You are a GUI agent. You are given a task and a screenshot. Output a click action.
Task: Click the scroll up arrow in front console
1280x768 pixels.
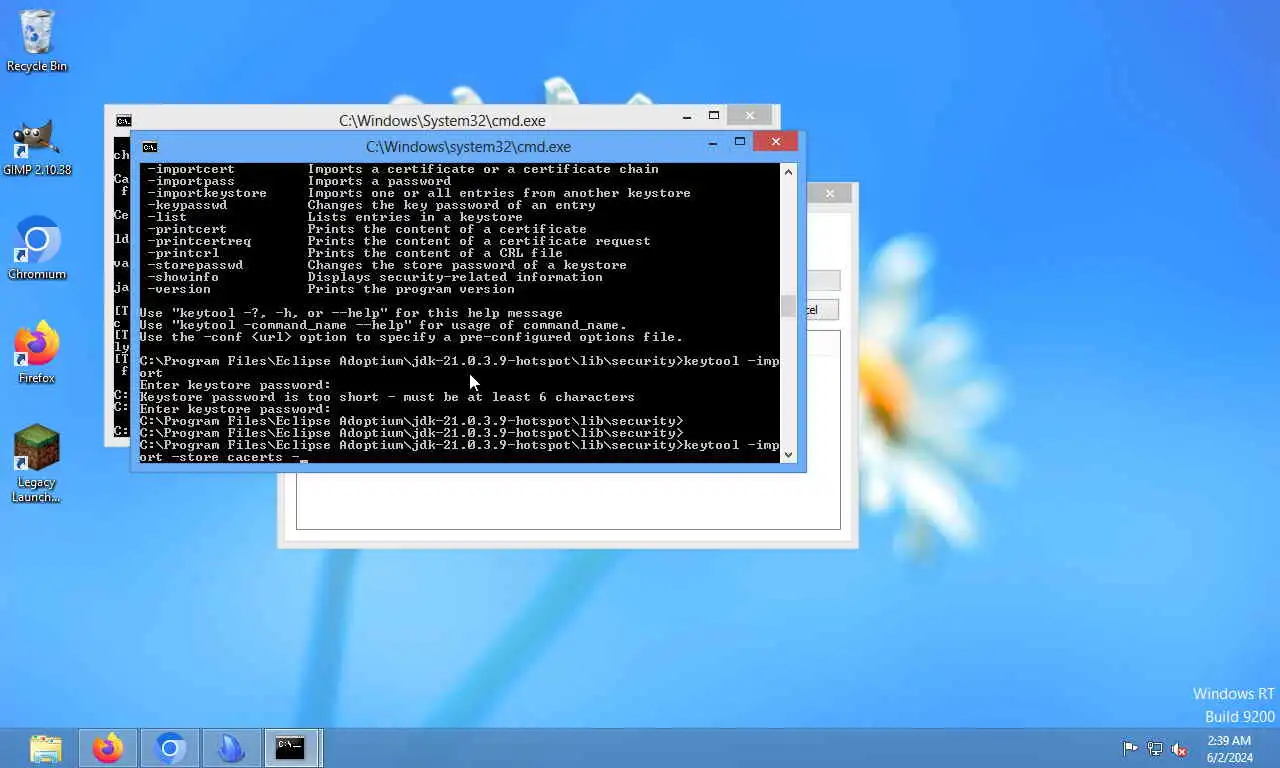click(788, 172)
